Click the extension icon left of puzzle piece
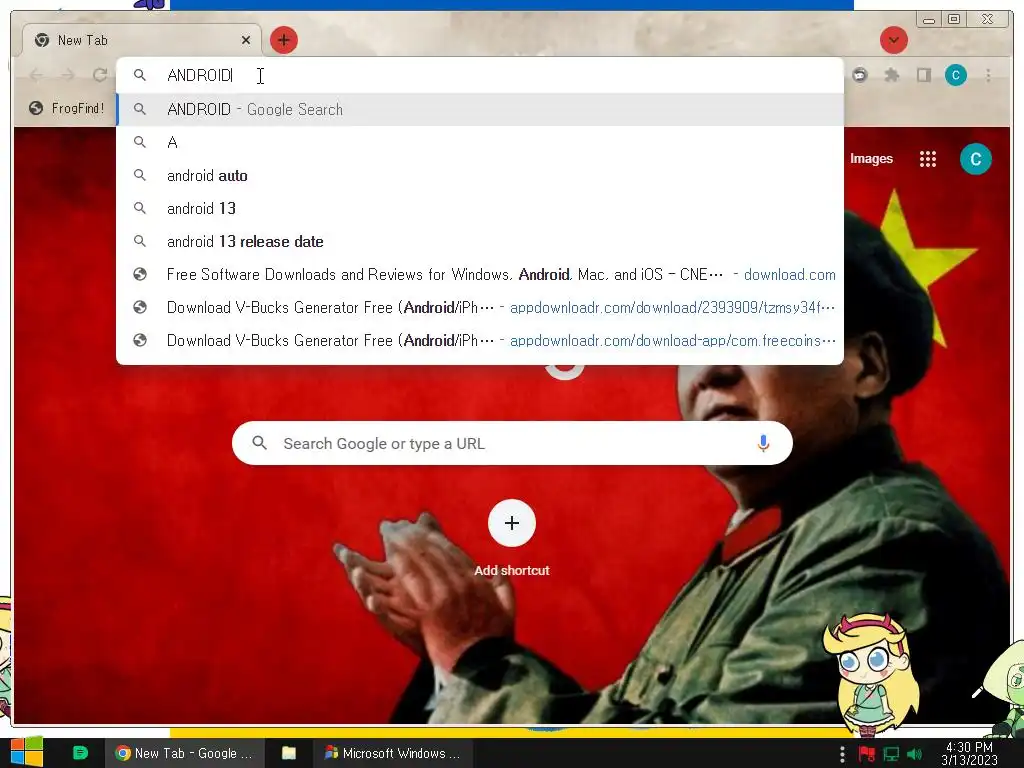1024x768 pixels. coord(860,75)
